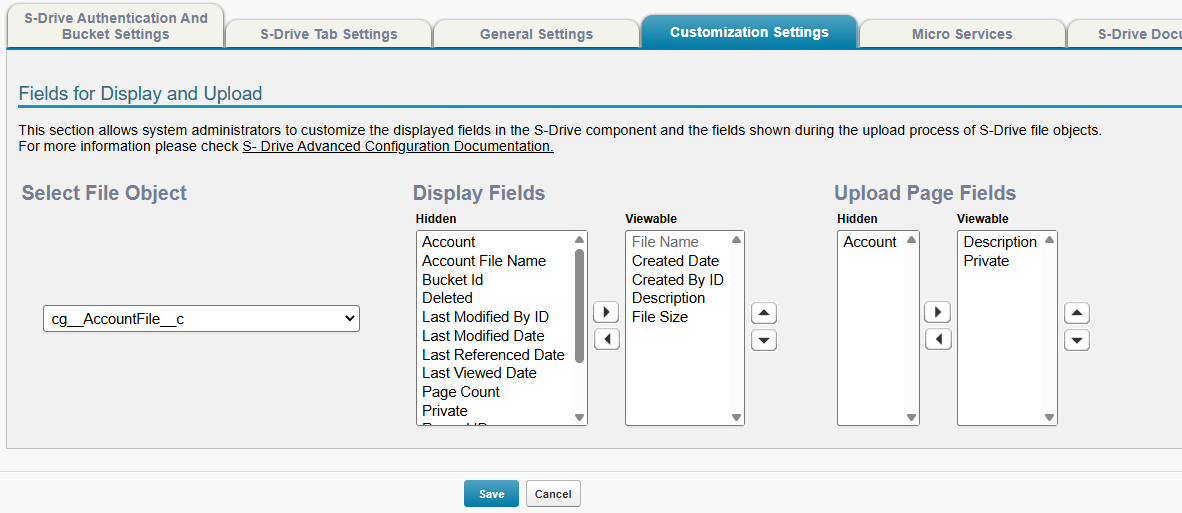Select Bucket Id in Display Hidden list
1182x513 pixels.
[452, 280]
